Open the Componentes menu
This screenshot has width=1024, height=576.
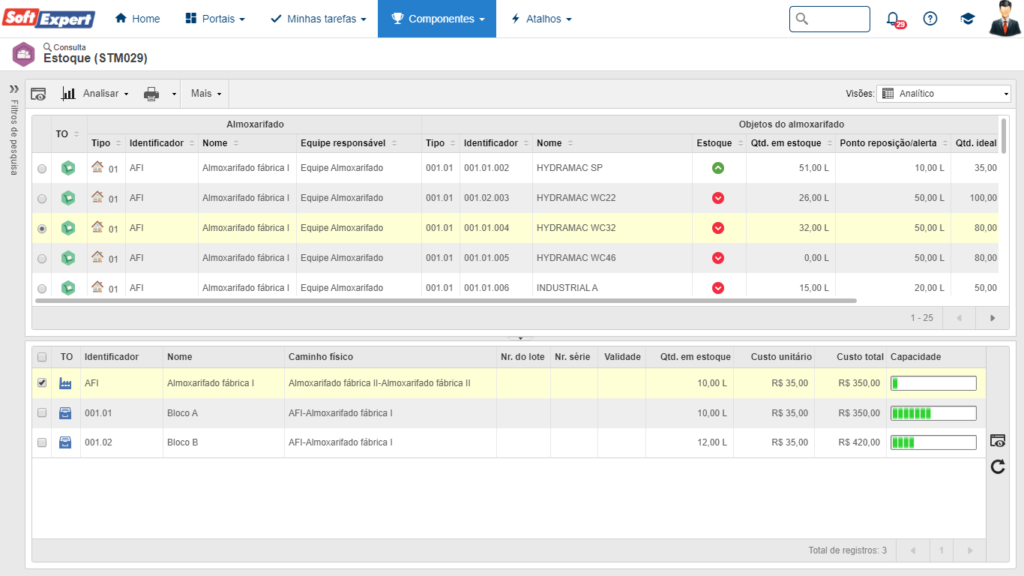[437, 19]
